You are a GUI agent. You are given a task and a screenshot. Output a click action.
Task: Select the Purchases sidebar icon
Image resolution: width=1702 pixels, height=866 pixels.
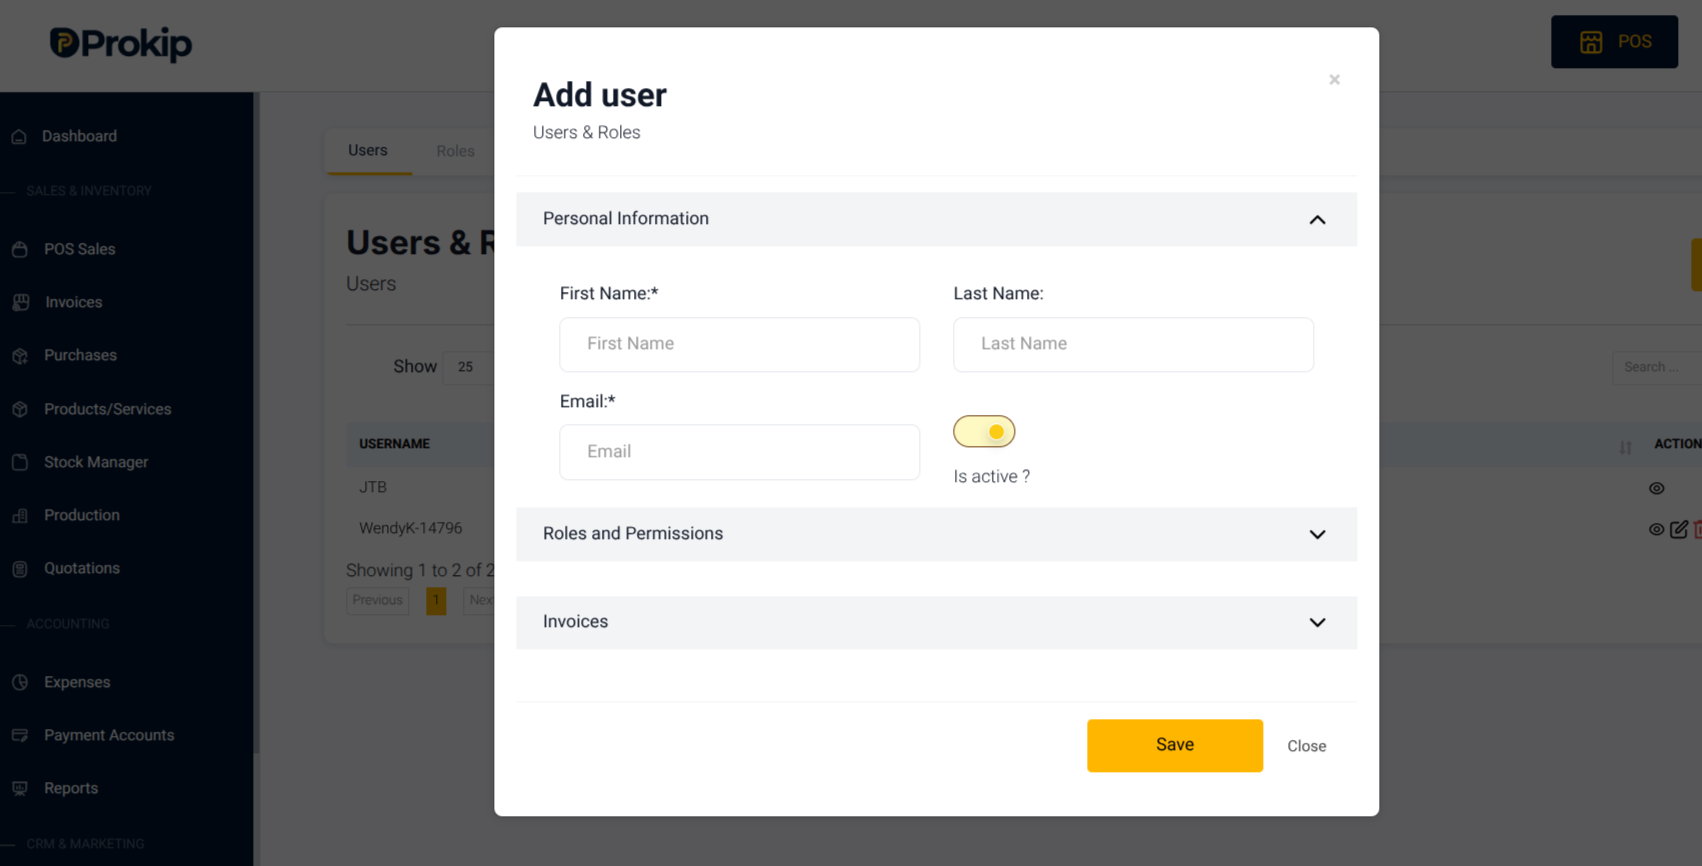click(x=20, y=356)
